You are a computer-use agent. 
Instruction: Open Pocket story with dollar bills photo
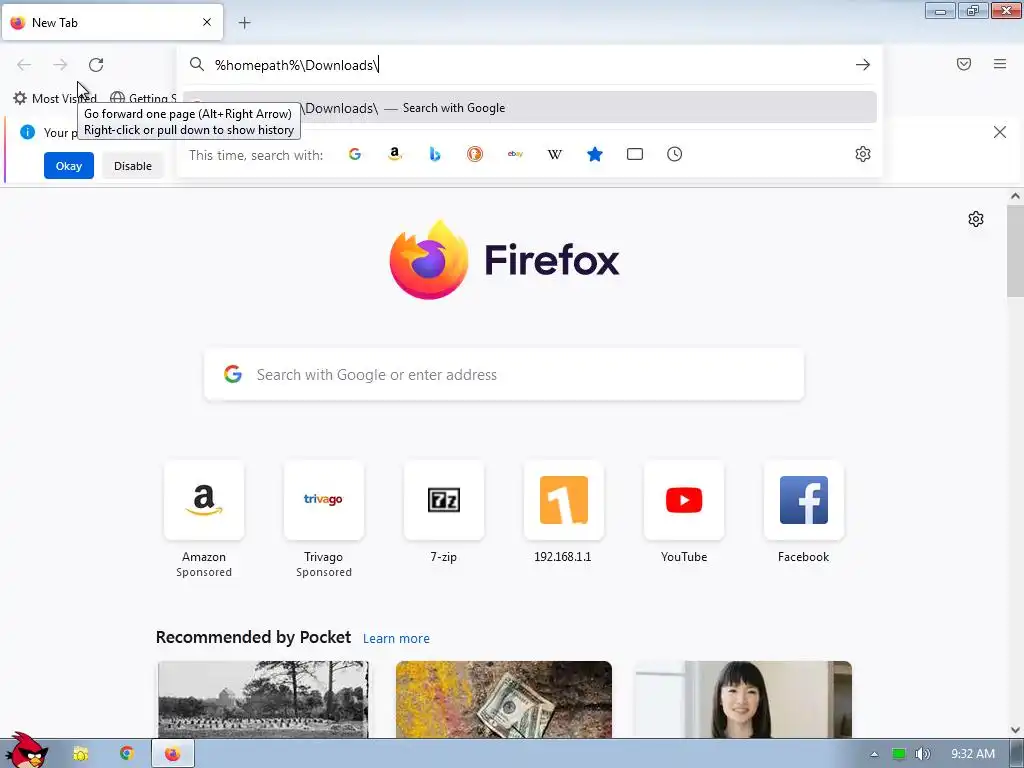[x=504, y=699]
